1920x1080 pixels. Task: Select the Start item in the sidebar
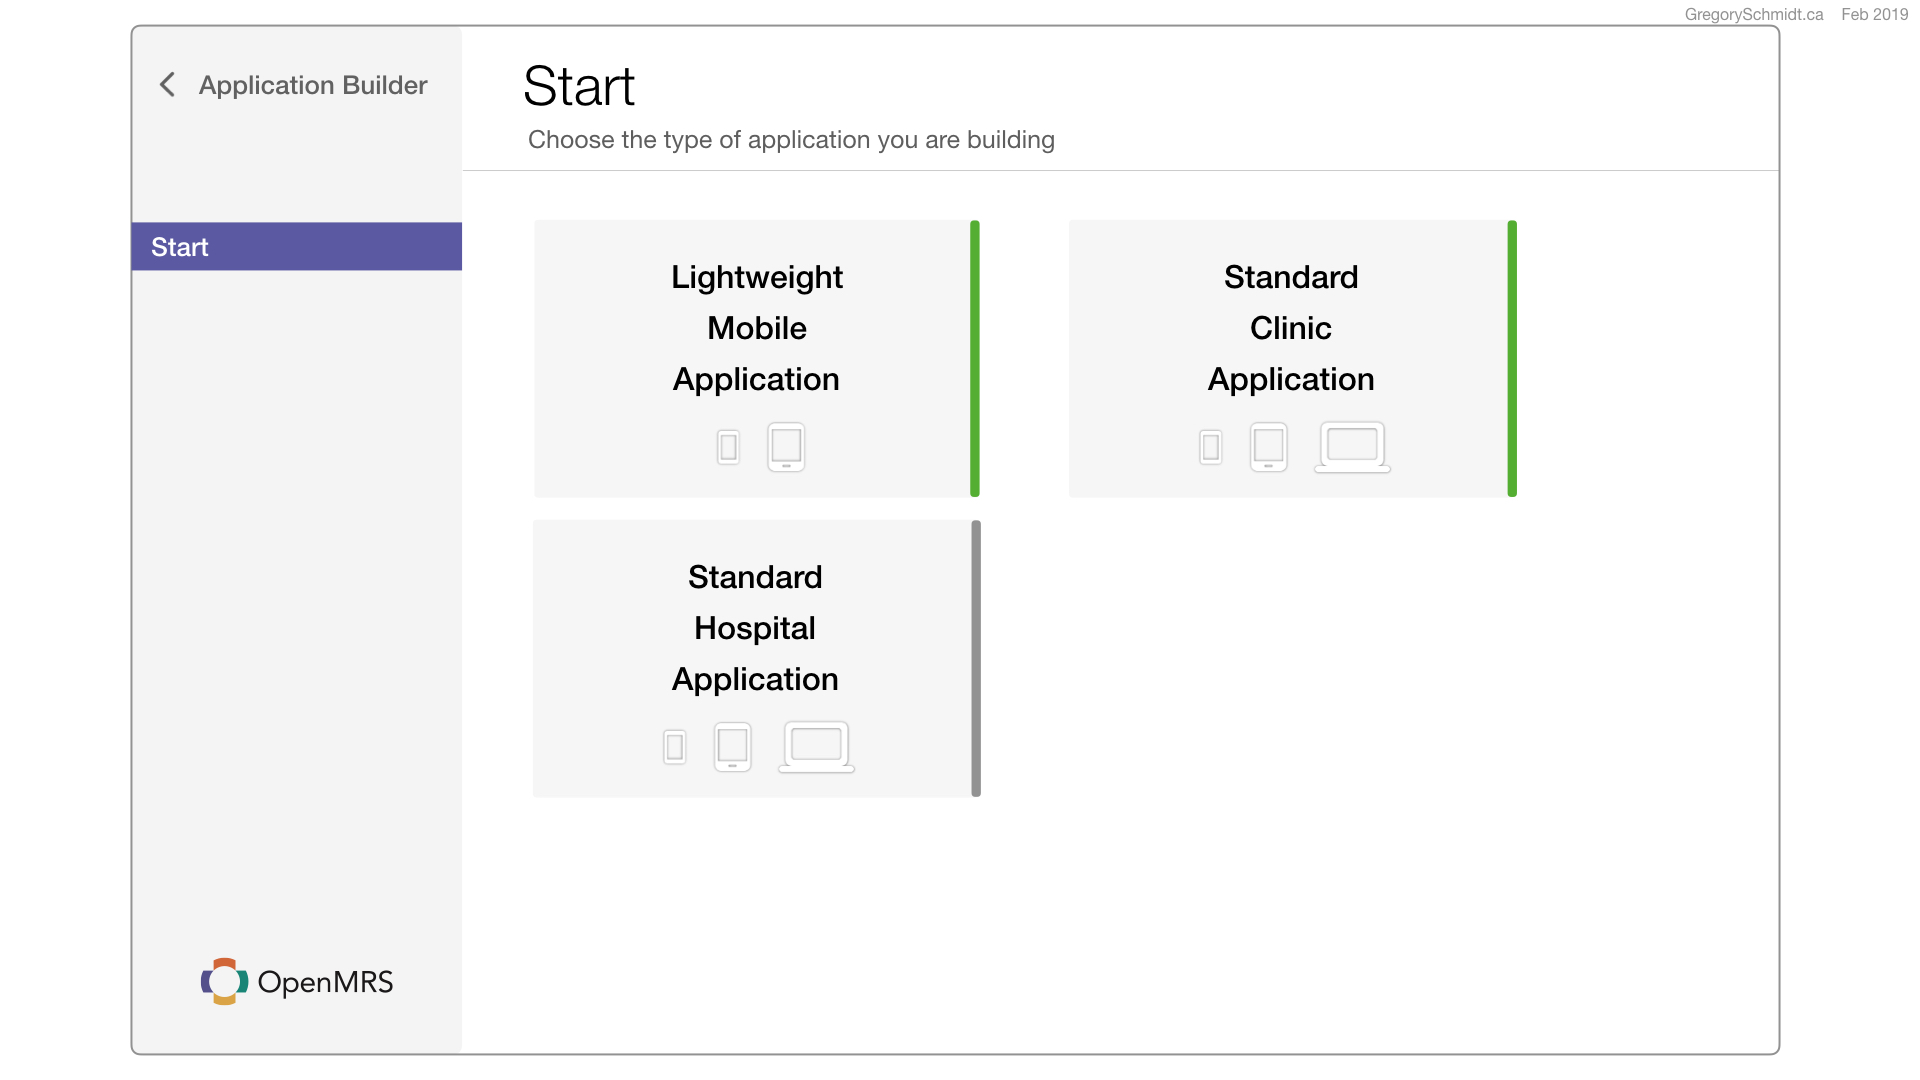[x=296, y=247]
